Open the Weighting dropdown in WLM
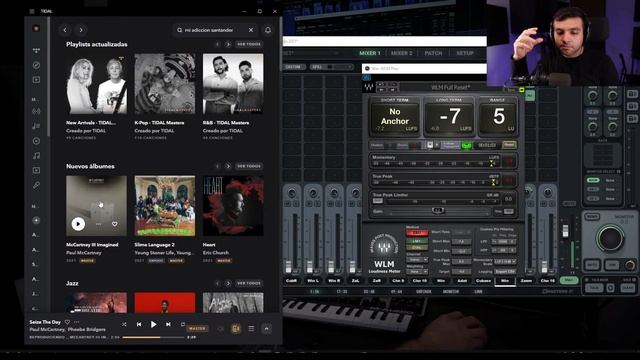 (418, 271)
